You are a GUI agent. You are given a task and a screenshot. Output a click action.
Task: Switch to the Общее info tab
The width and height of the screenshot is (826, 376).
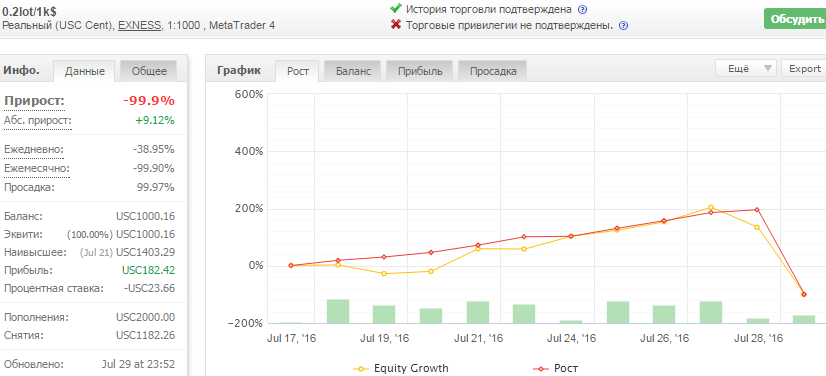coord(149,71)
